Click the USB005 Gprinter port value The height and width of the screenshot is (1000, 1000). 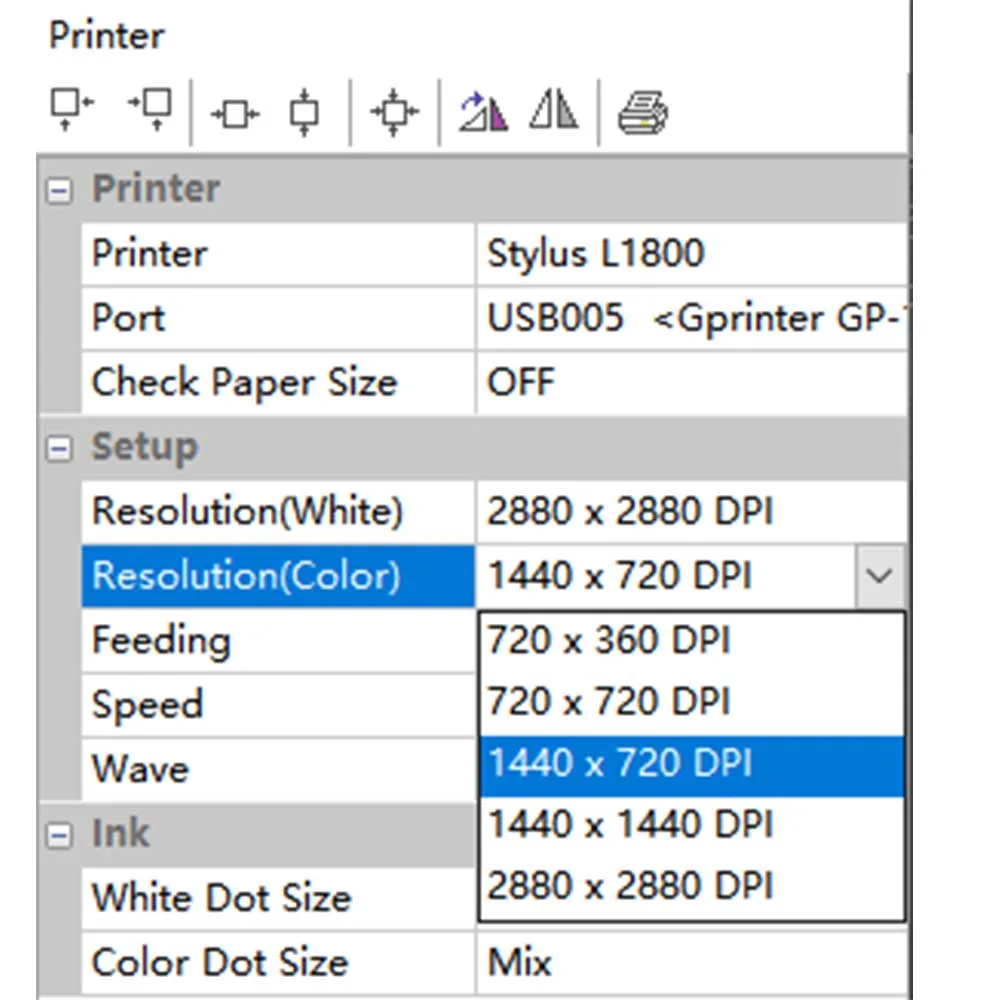[691, 319]
